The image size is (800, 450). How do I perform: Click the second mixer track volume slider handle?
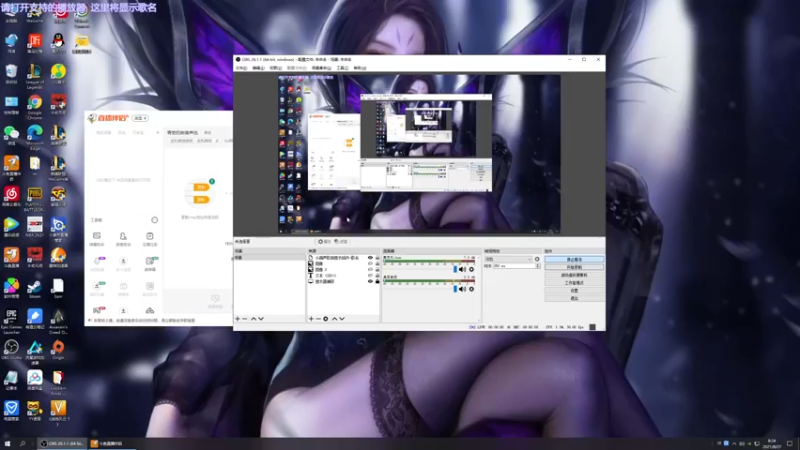[x=455, y=289]
